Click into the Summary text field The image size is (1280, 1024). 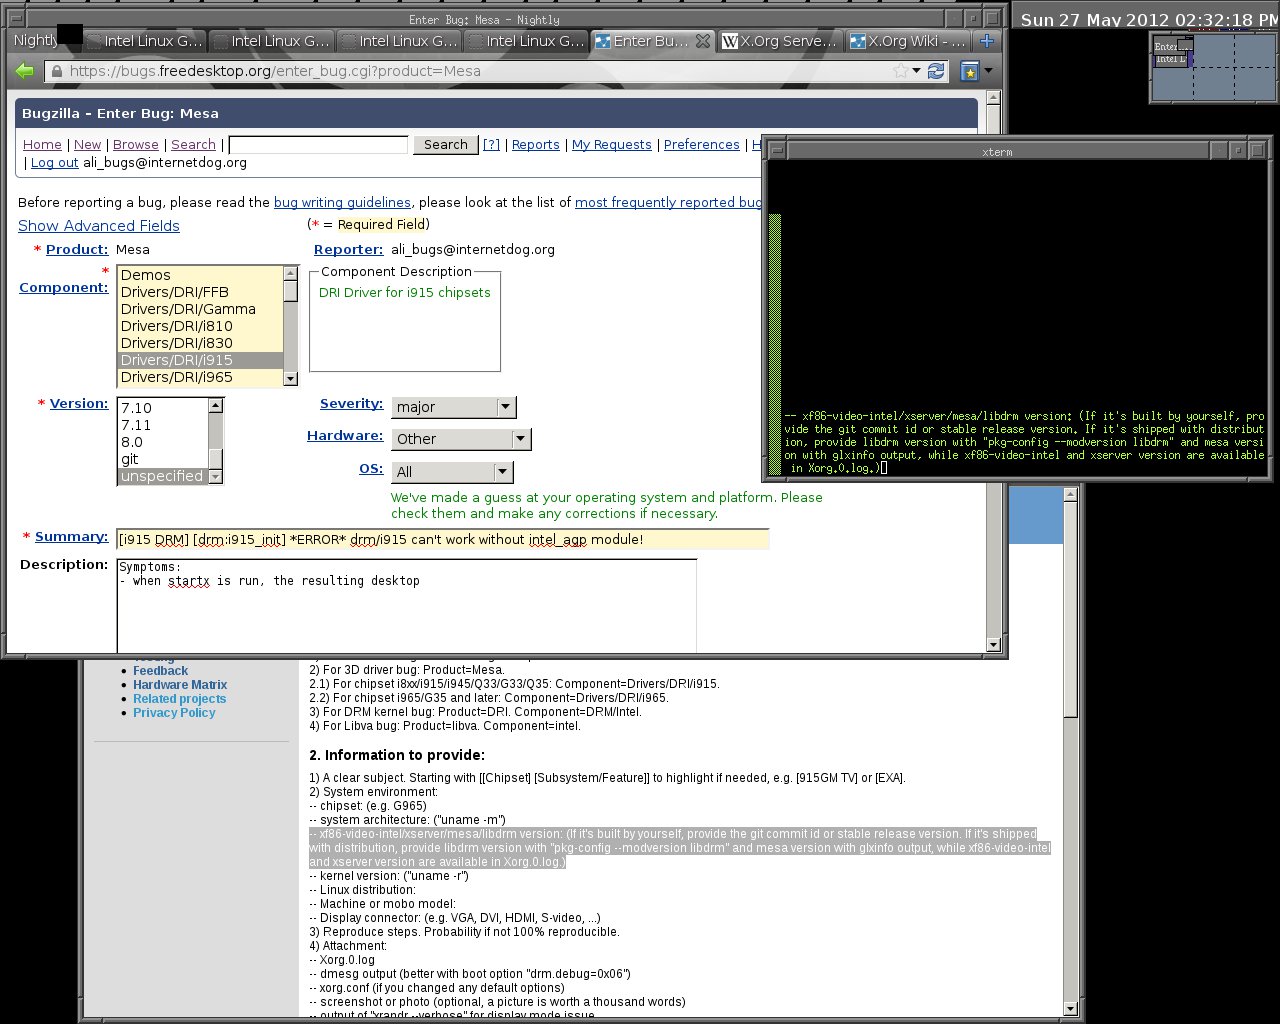tap(442, 540)
